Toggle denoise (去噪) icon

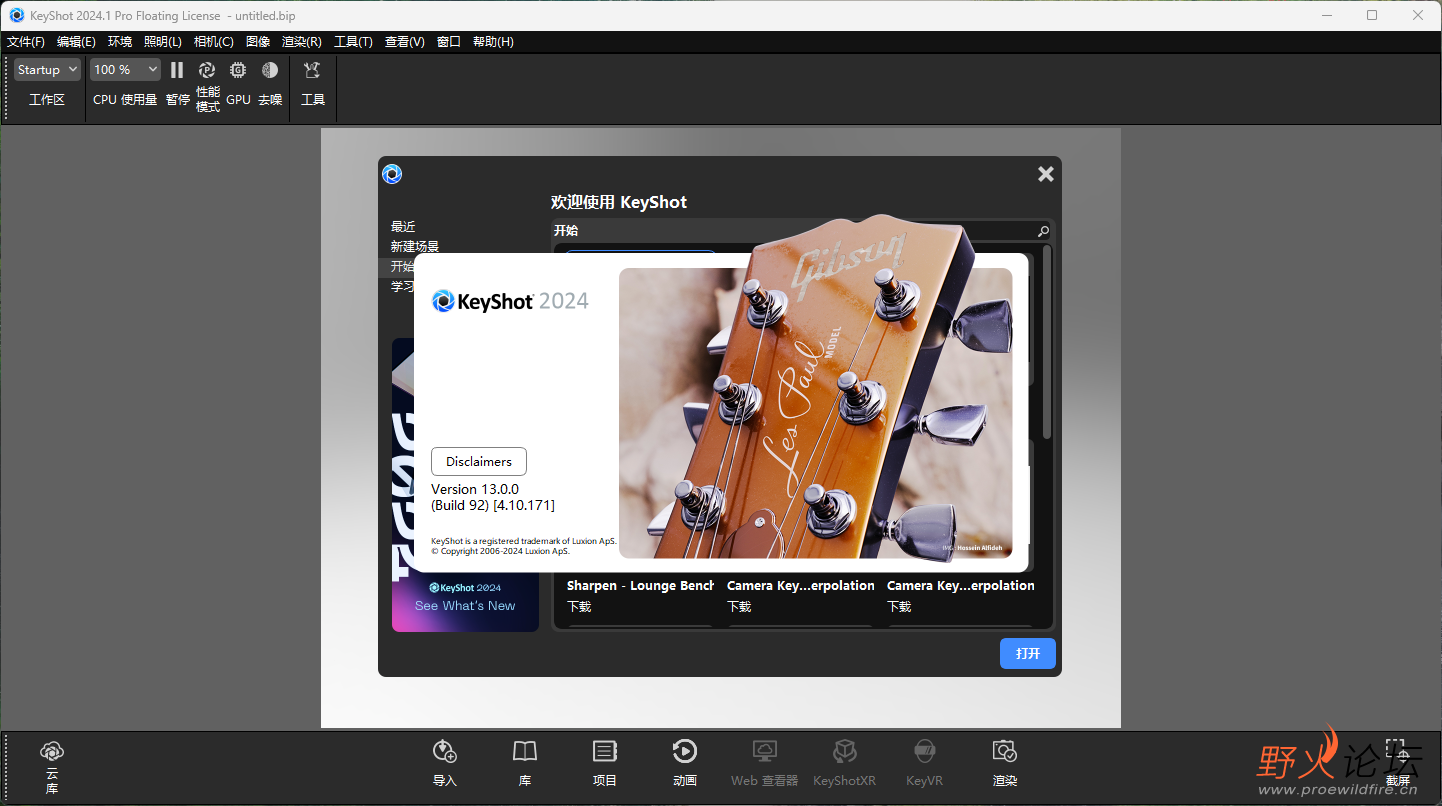pyautogui.click(x=270, y=70)
